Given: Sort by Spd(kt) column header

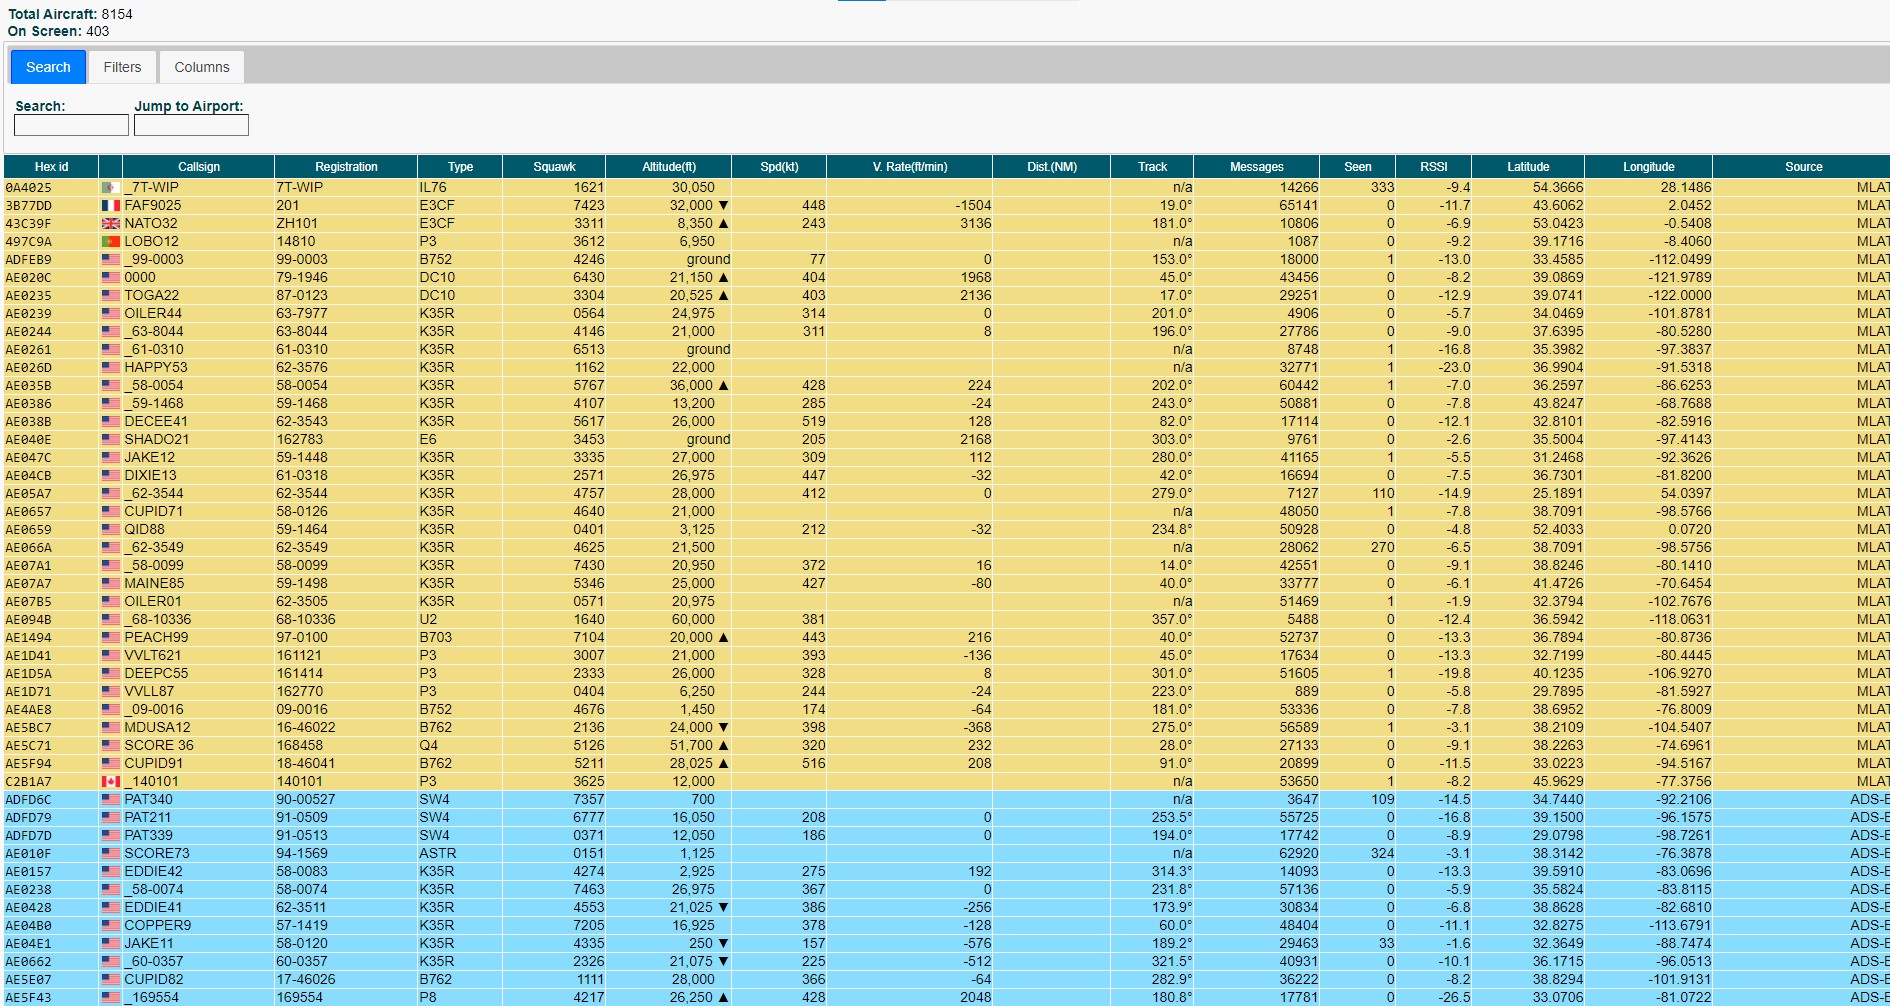Looking at the screenshot, I should [x=779, y=167].
